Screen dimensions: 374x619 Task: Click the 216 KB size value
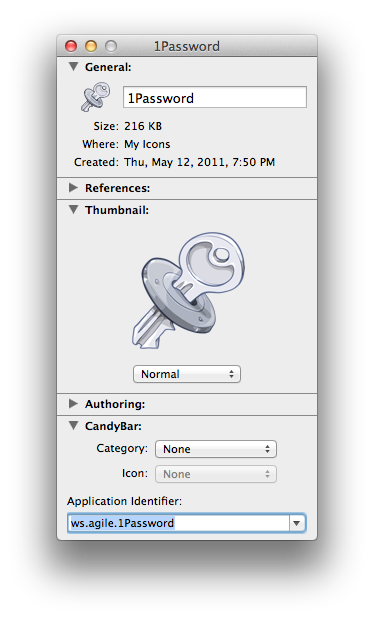pyautogui.click(x=143, y=126)
